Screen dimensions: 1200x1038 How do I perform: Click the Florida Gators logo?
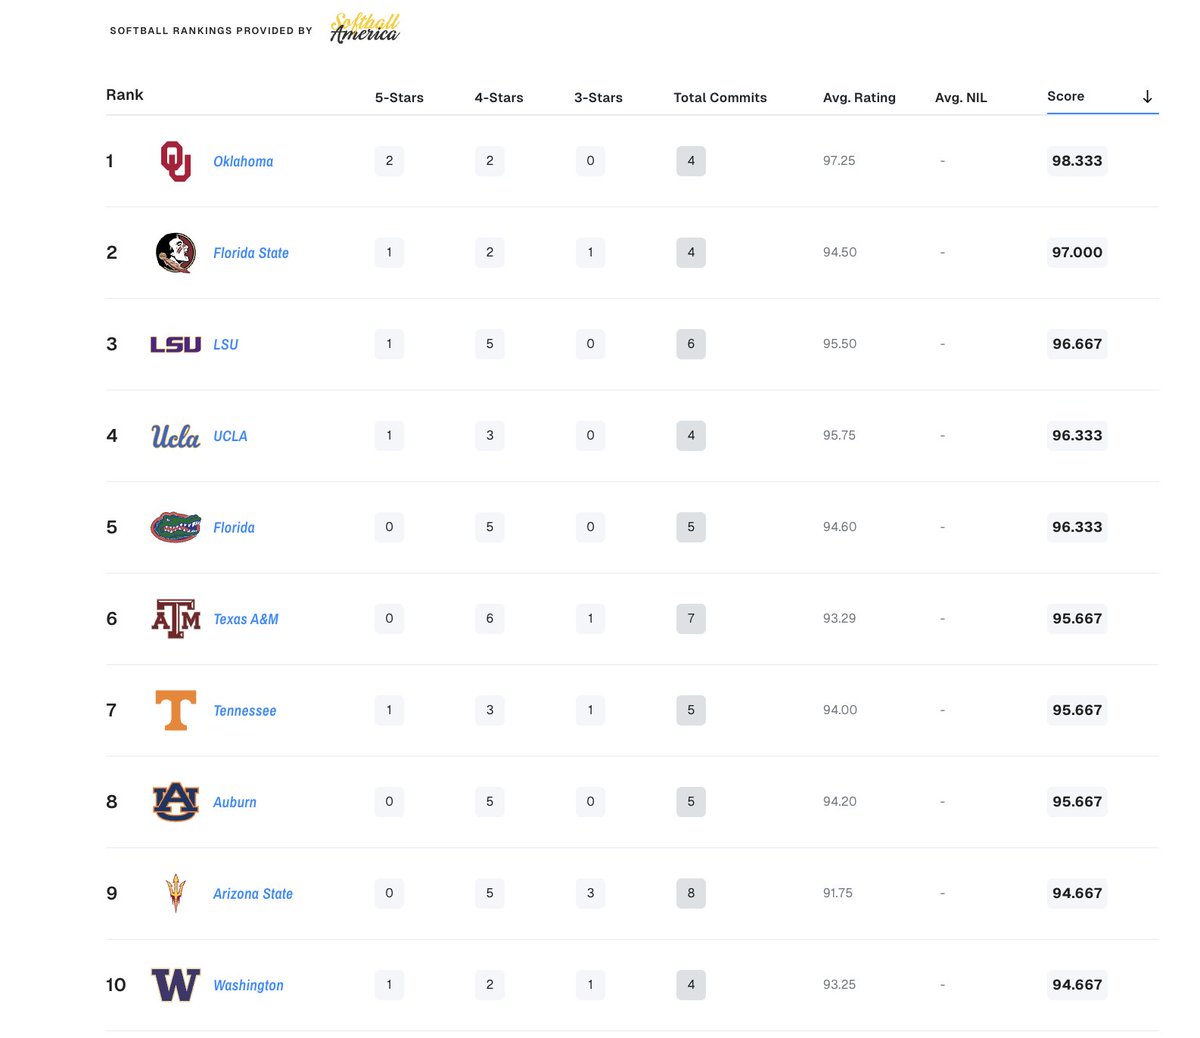tap(176, 527)
